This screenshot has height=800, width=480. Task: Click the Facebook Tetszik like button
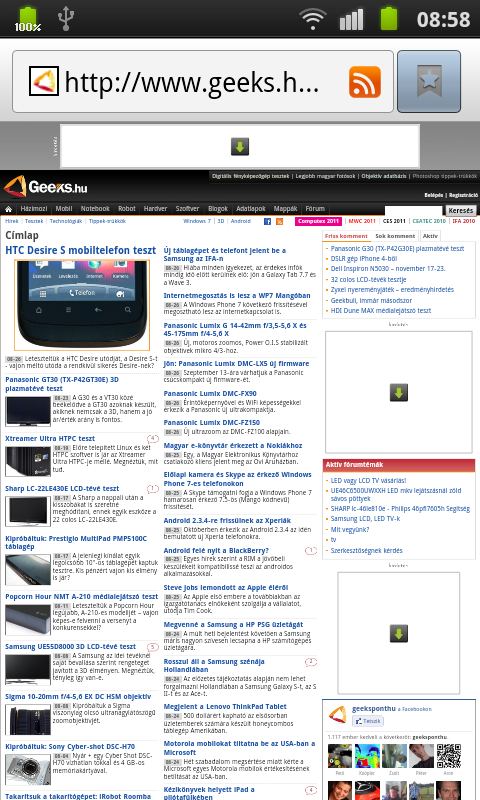pyautogui.click(x=367, y=721)
